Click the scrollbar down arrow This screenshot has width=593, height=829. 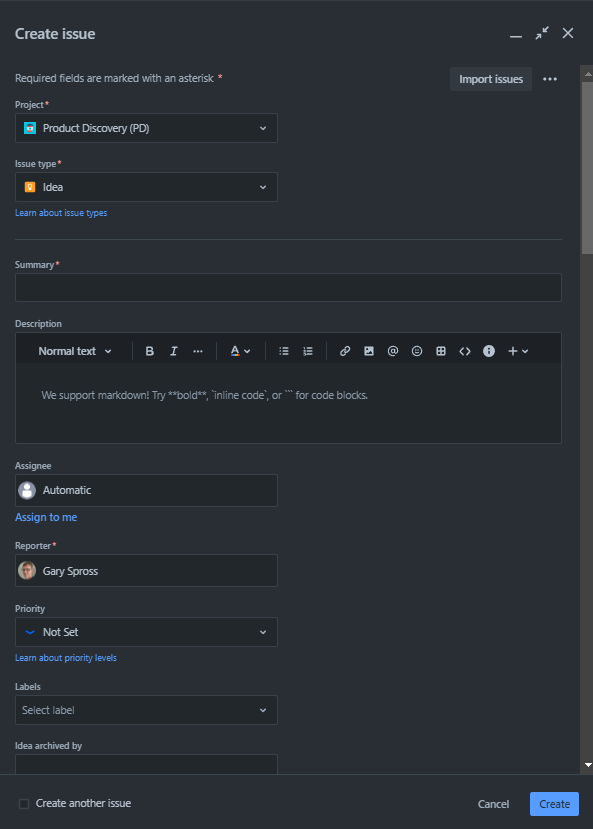(x=588, y=765)
